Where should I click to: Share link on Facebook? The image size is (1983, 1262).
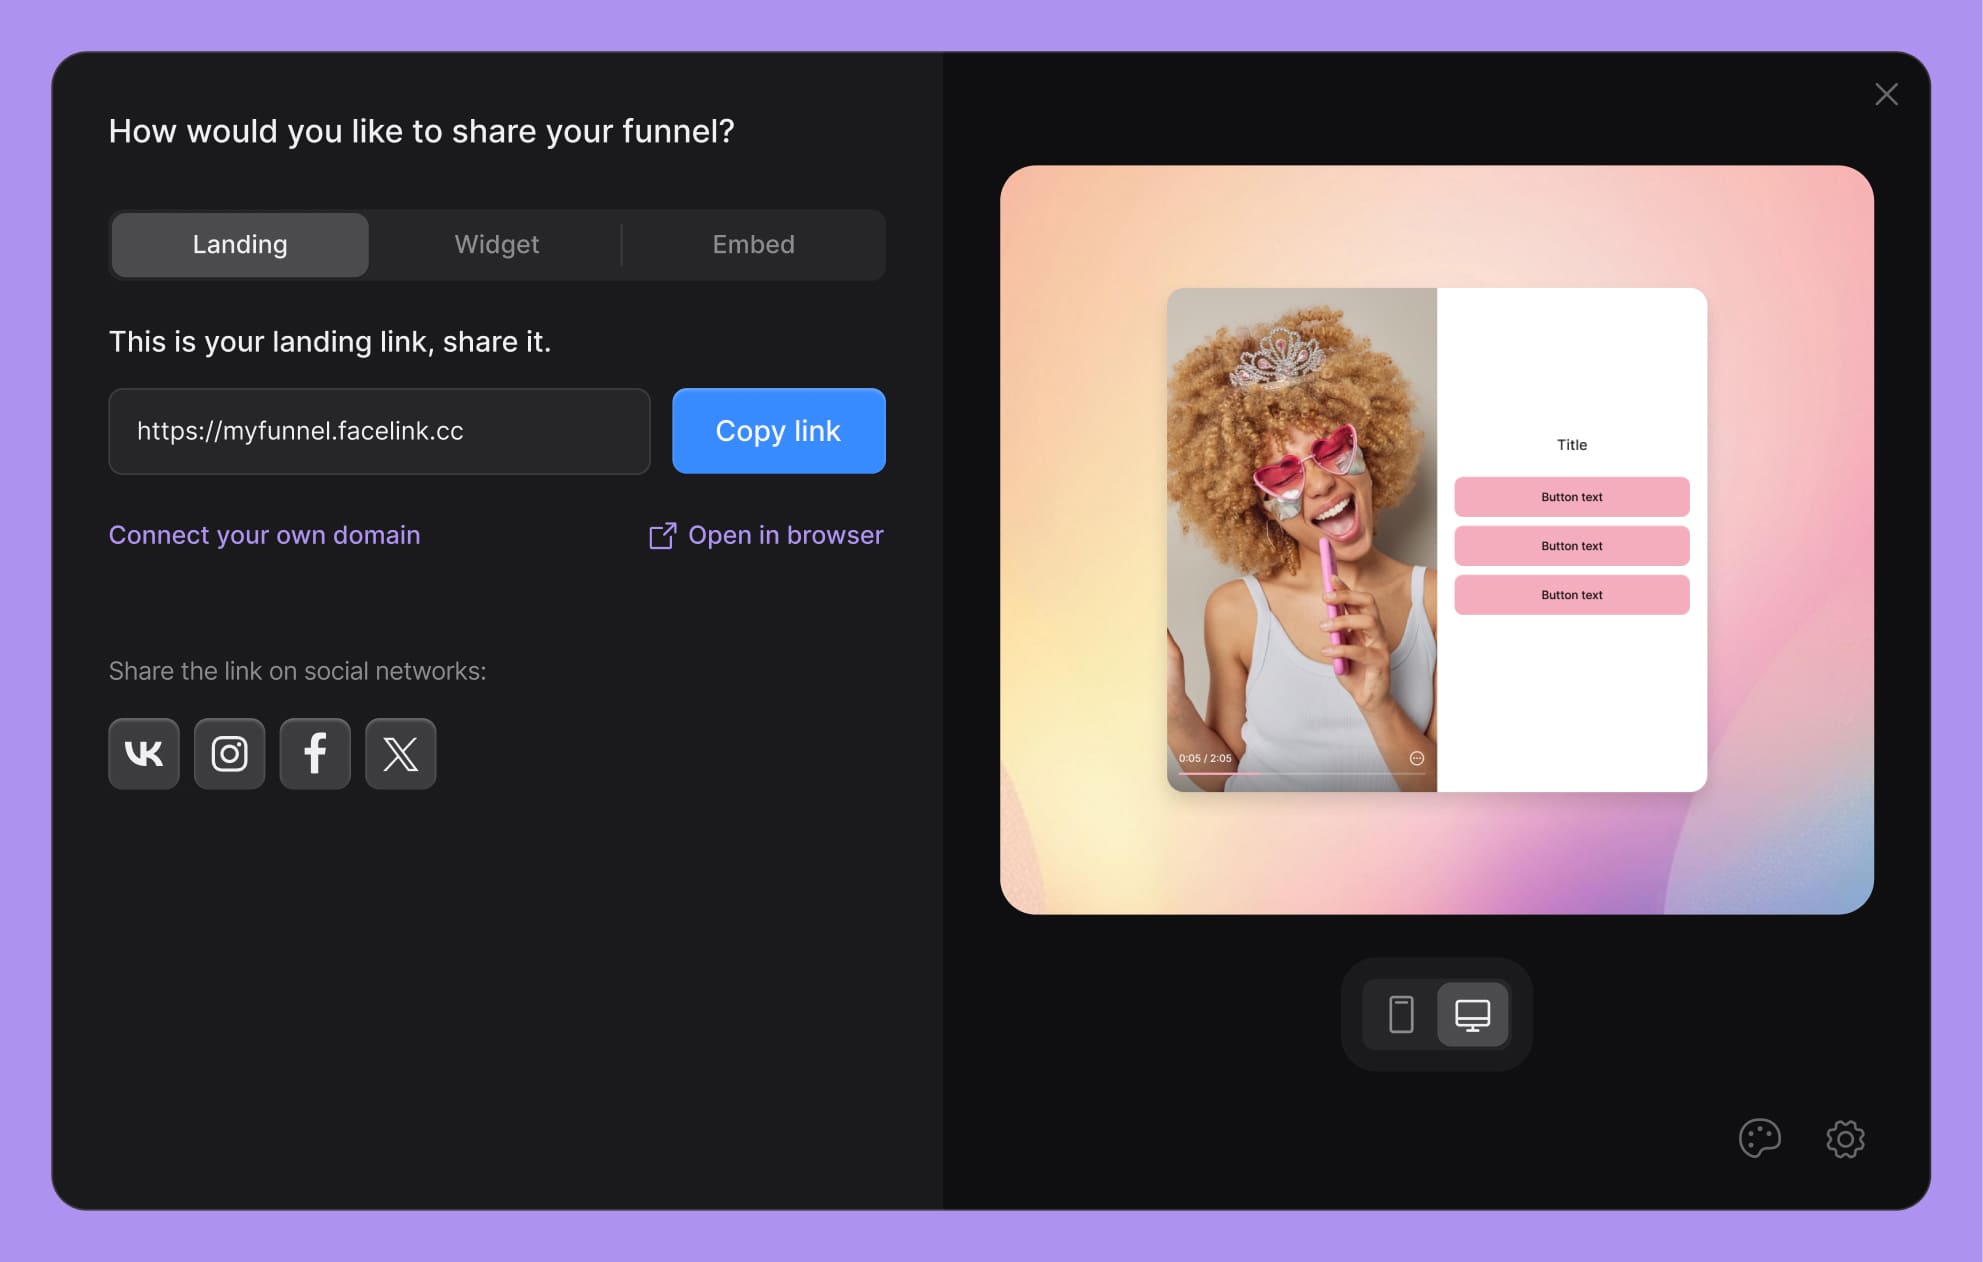(x=315, y=753)
